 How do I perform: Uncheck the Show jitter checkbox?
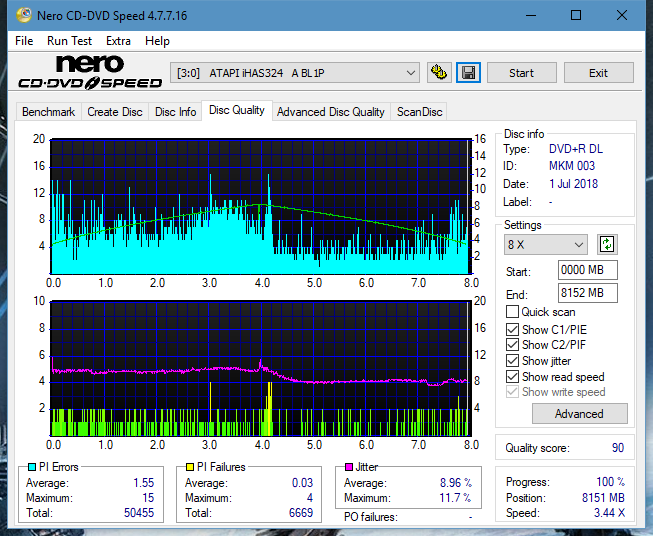click(513, 361)
